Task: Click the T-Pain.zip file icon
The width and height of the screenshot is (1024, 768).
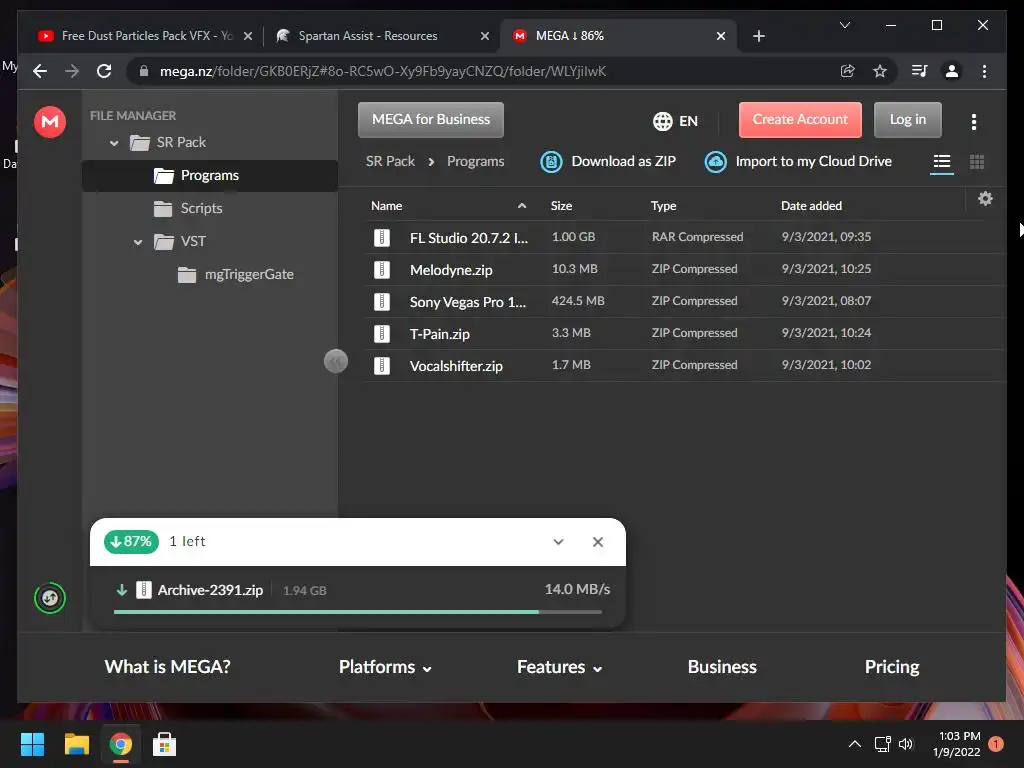Action: [382, 334]
